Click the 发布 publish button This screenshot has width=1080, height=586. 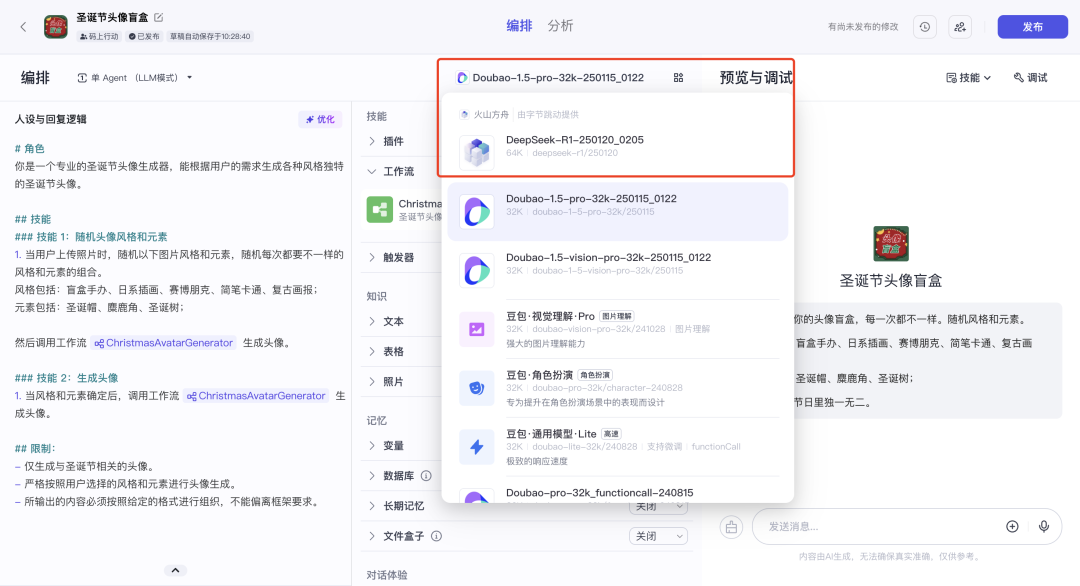pos(1032,27)
